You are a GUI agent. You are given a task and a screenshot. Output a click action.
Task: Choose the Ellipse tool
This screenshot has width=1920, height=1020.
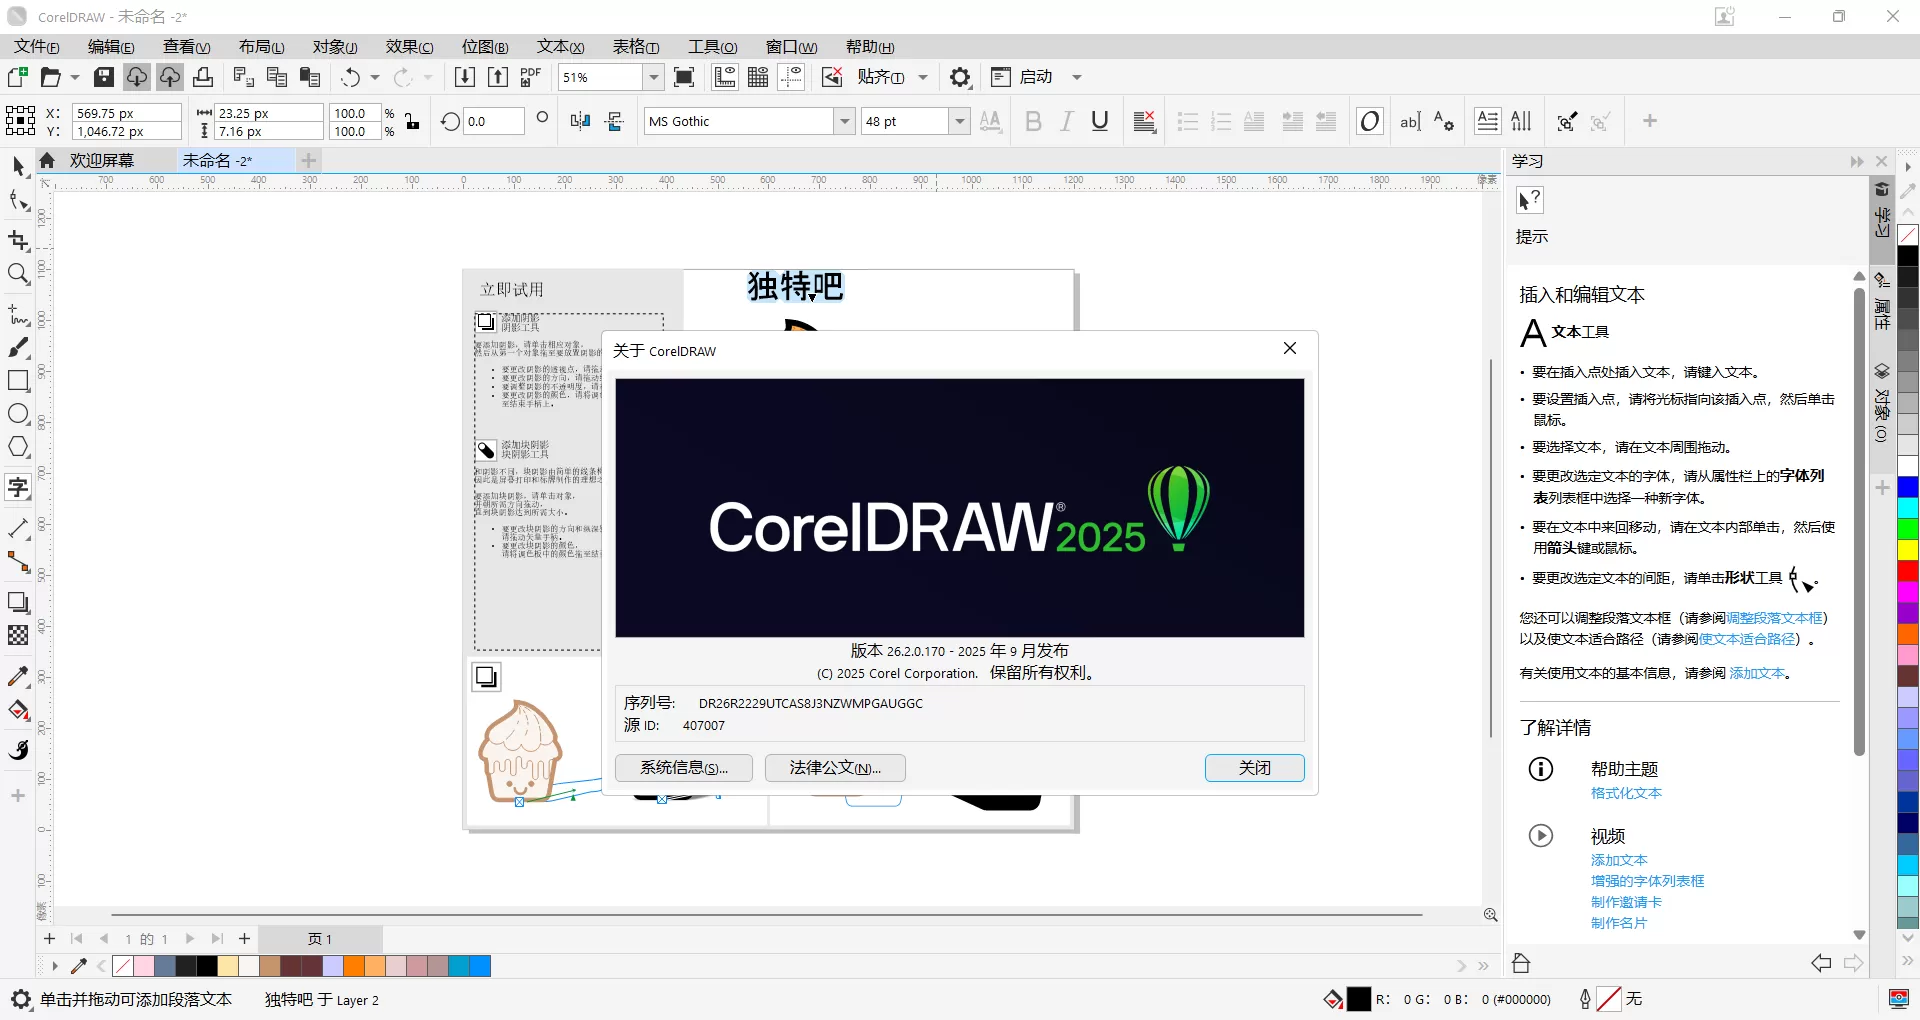[18, 414]
